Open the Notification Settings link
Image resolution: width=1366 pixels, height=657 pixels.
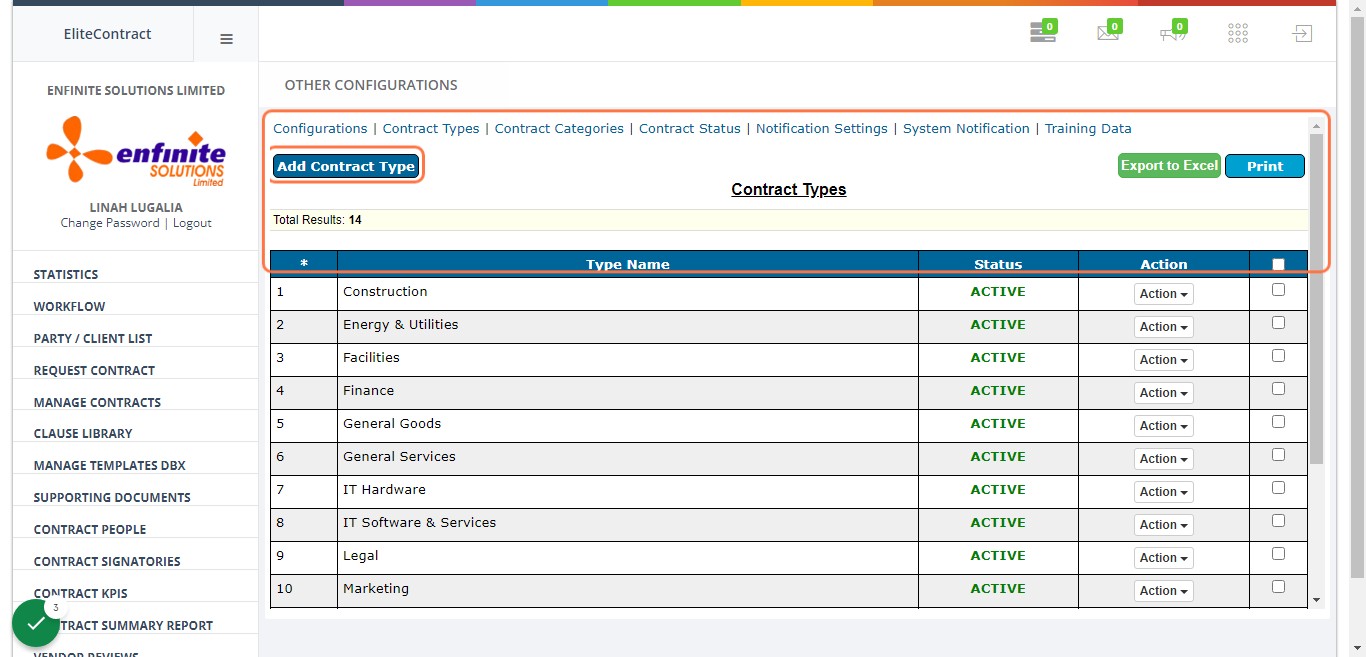(x=822, y=129)
